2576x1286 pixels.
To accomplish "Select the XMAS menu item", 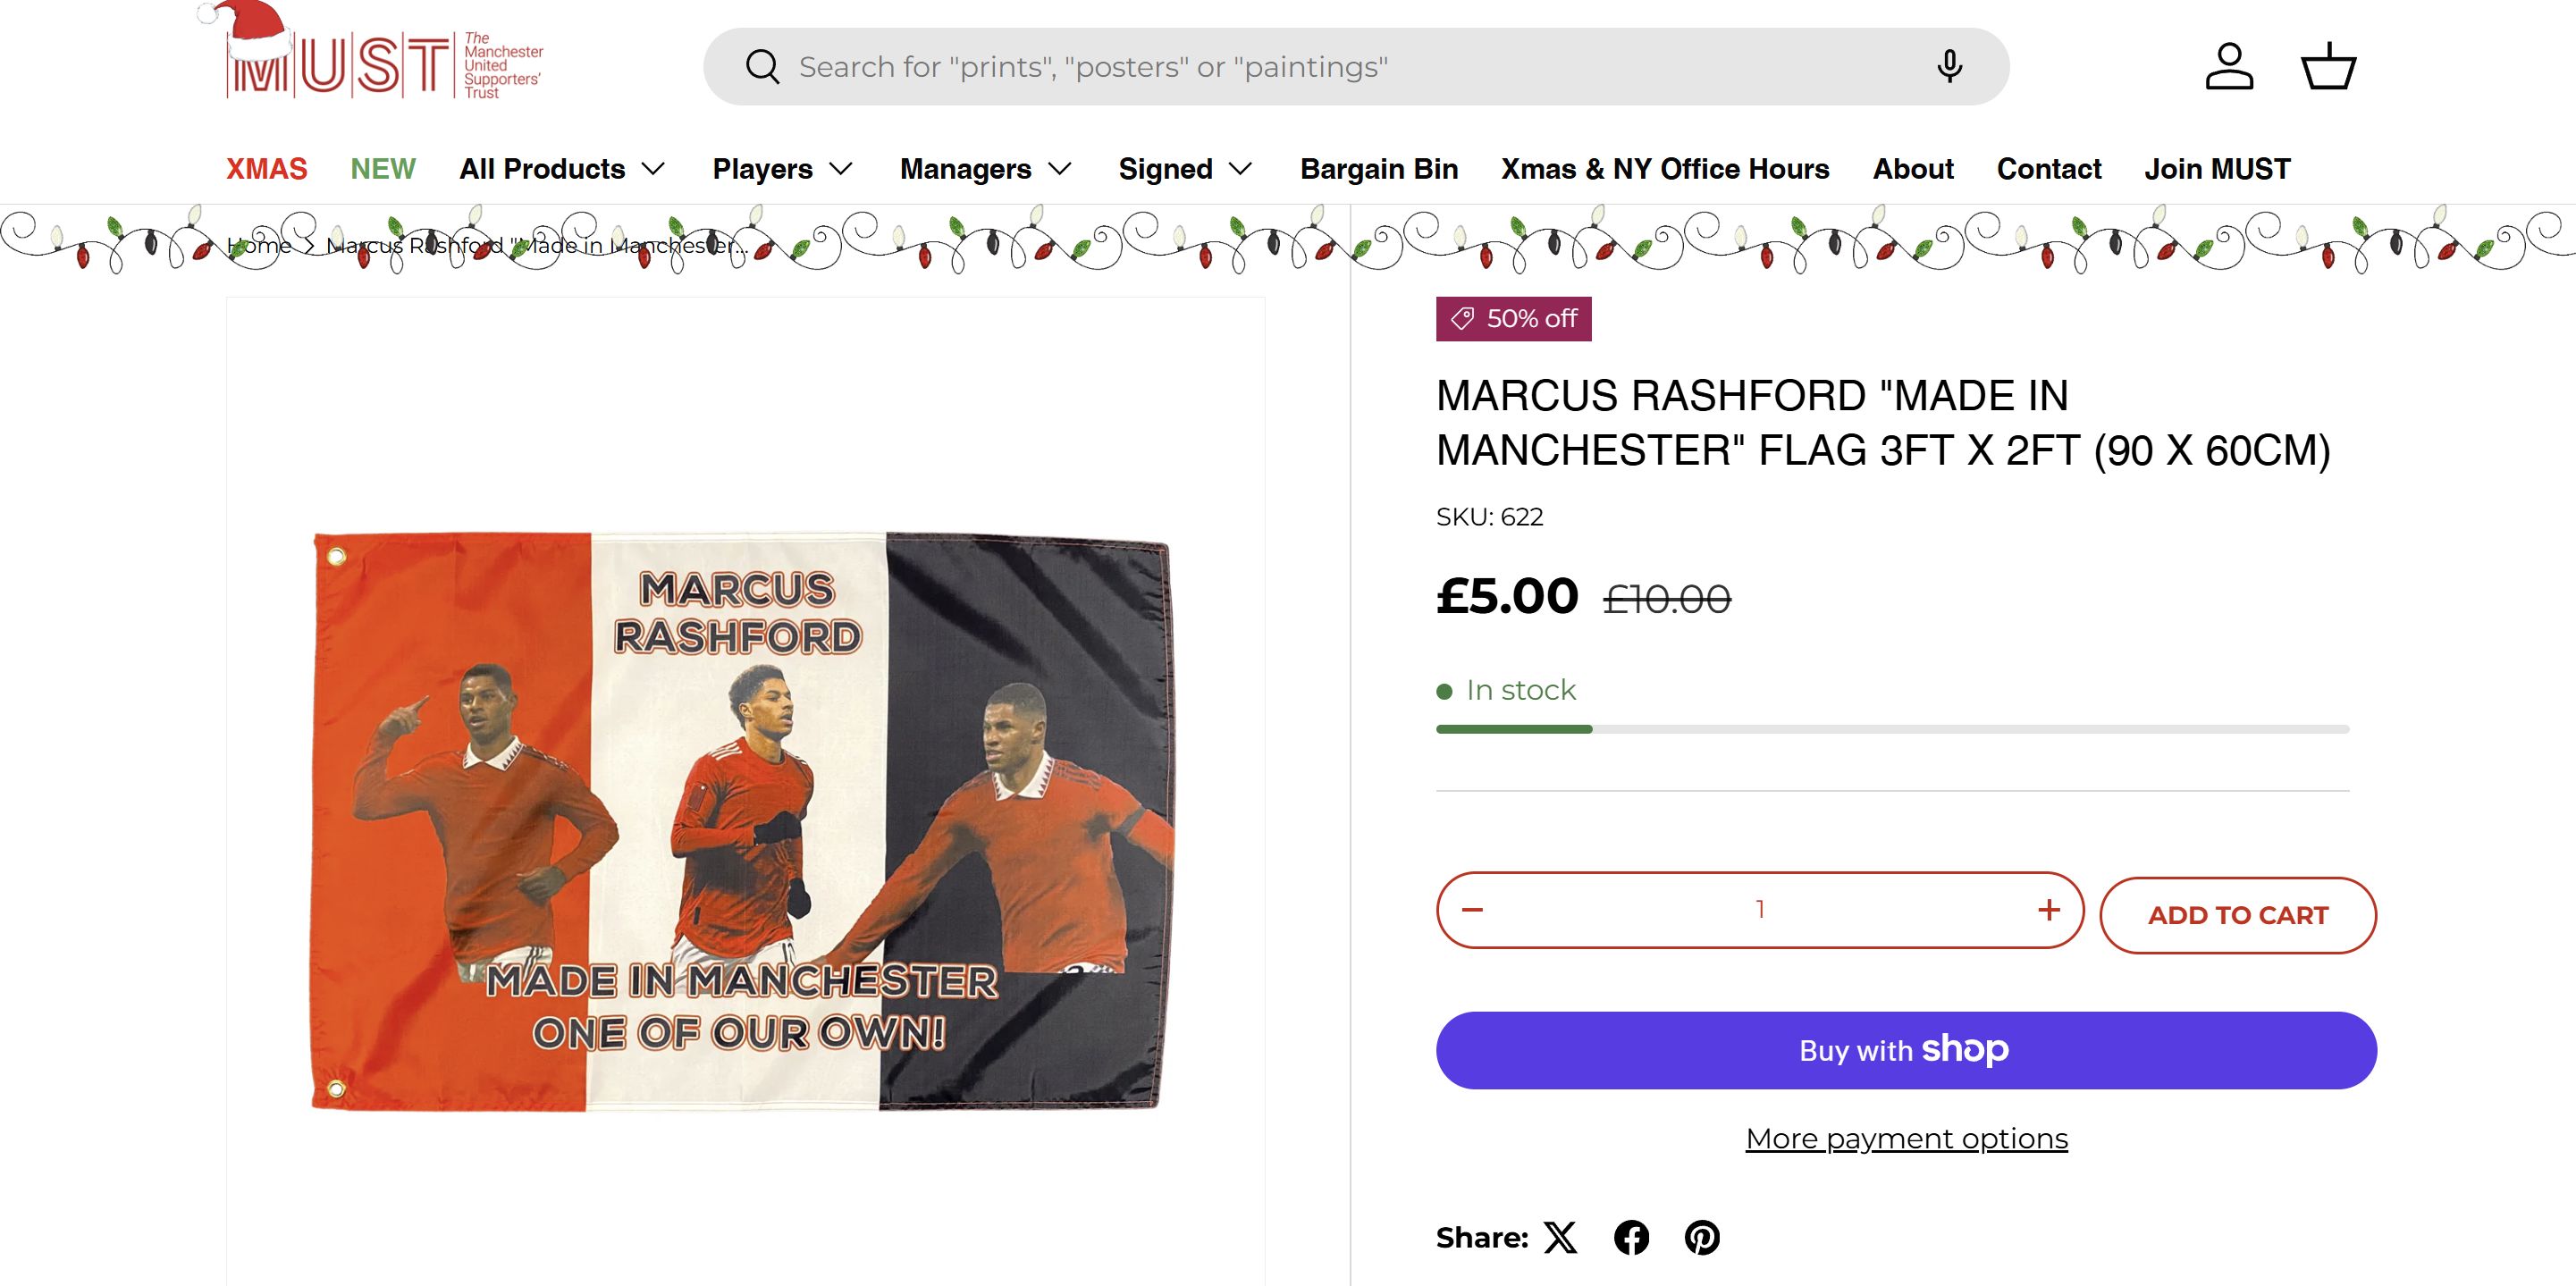I will click(x=266, y=169).
